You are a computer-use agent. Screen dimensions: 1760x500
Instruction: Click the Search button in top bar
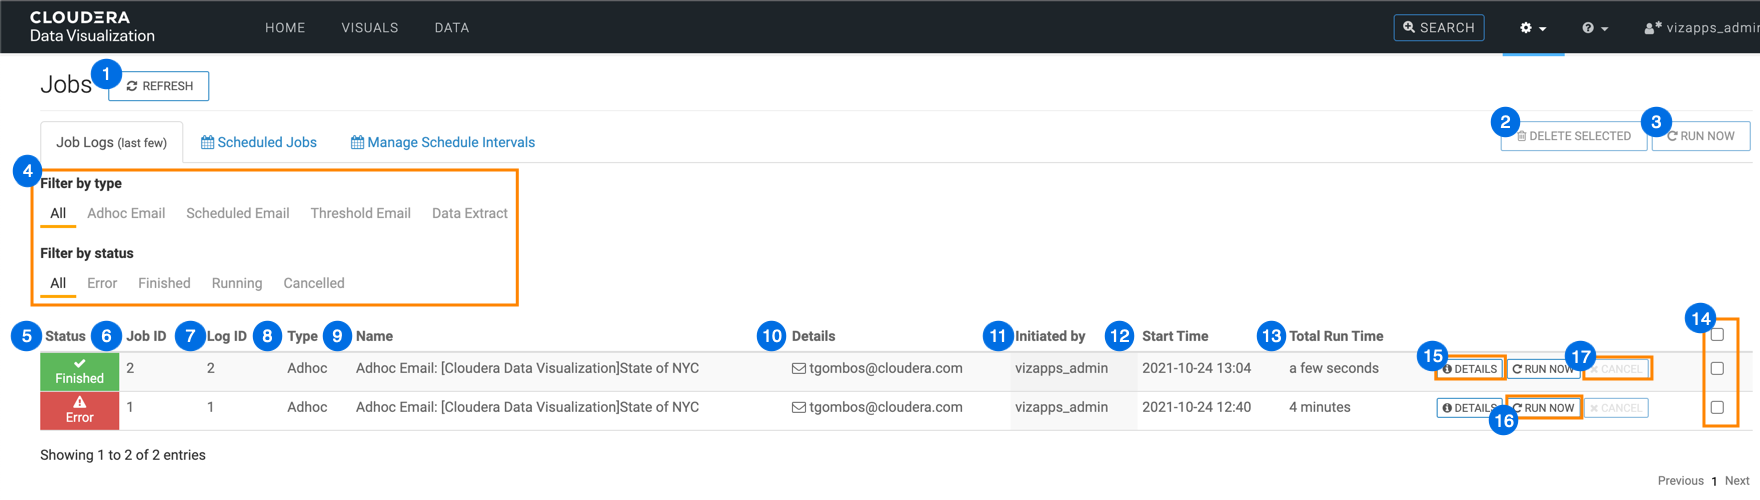click(1438, 28)
